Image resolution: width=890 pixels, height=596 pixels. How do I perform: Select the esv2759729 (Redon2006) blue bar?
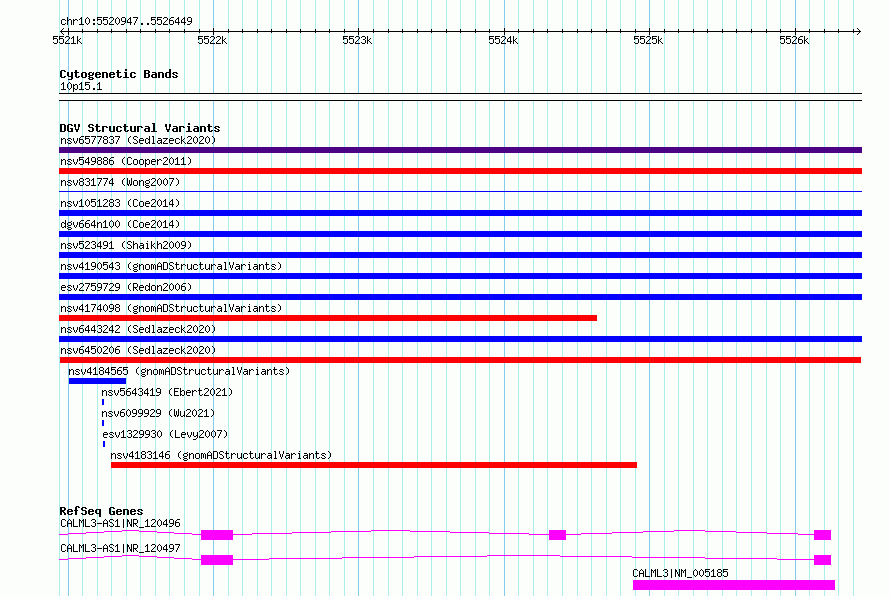pyautogui.click(x=460, y=297)
